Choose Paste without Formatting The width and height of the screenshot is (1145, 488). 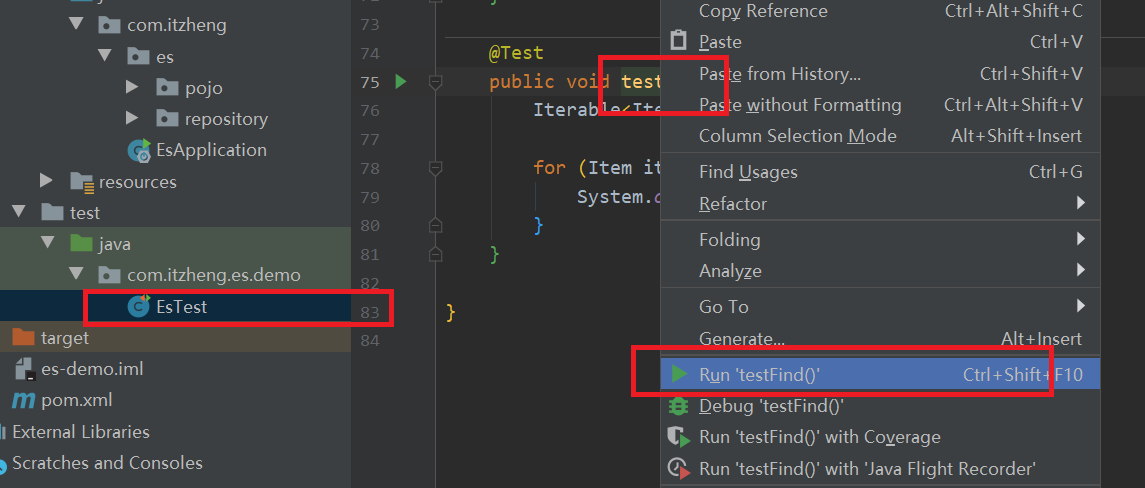(881, 105)
